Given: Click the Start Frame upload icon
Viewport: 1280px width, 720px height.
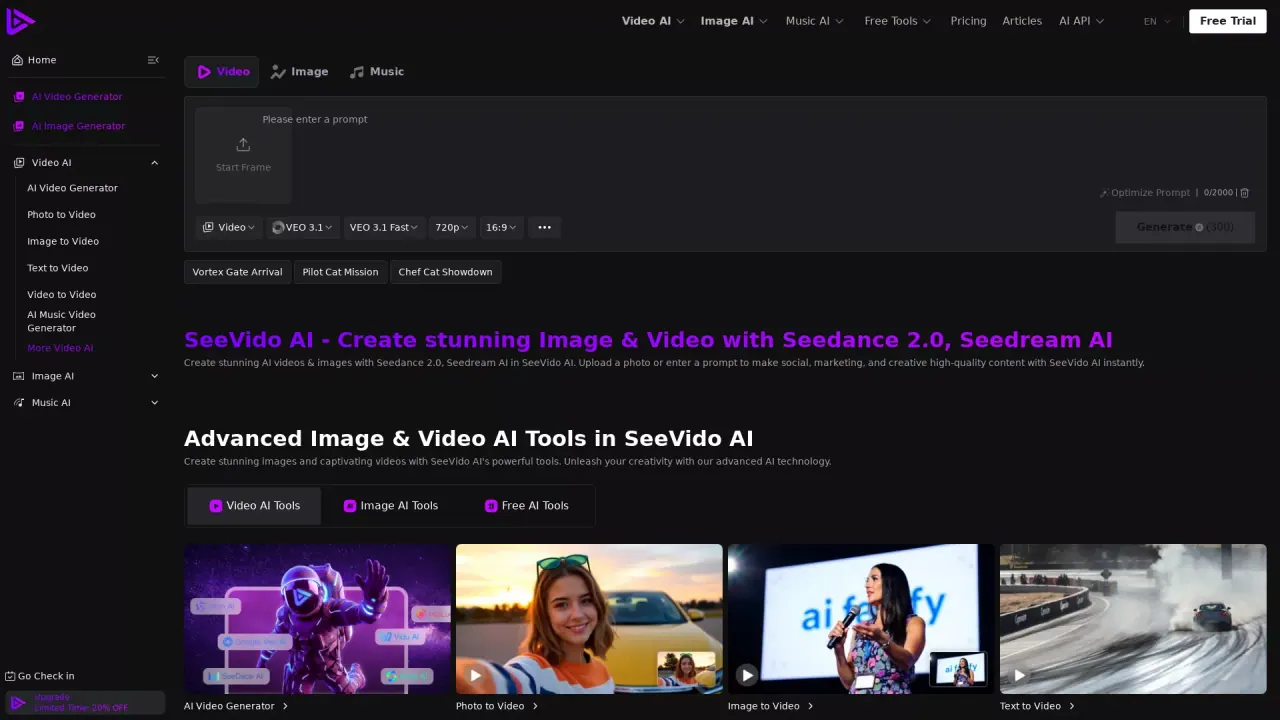Looking at the screenshot, I should point(243,145).
